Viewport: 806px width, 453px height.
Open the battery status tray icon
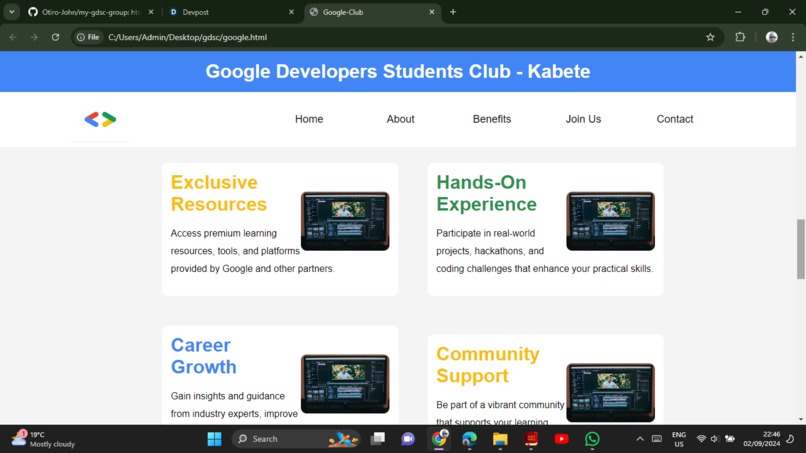[x=729, y=439]
